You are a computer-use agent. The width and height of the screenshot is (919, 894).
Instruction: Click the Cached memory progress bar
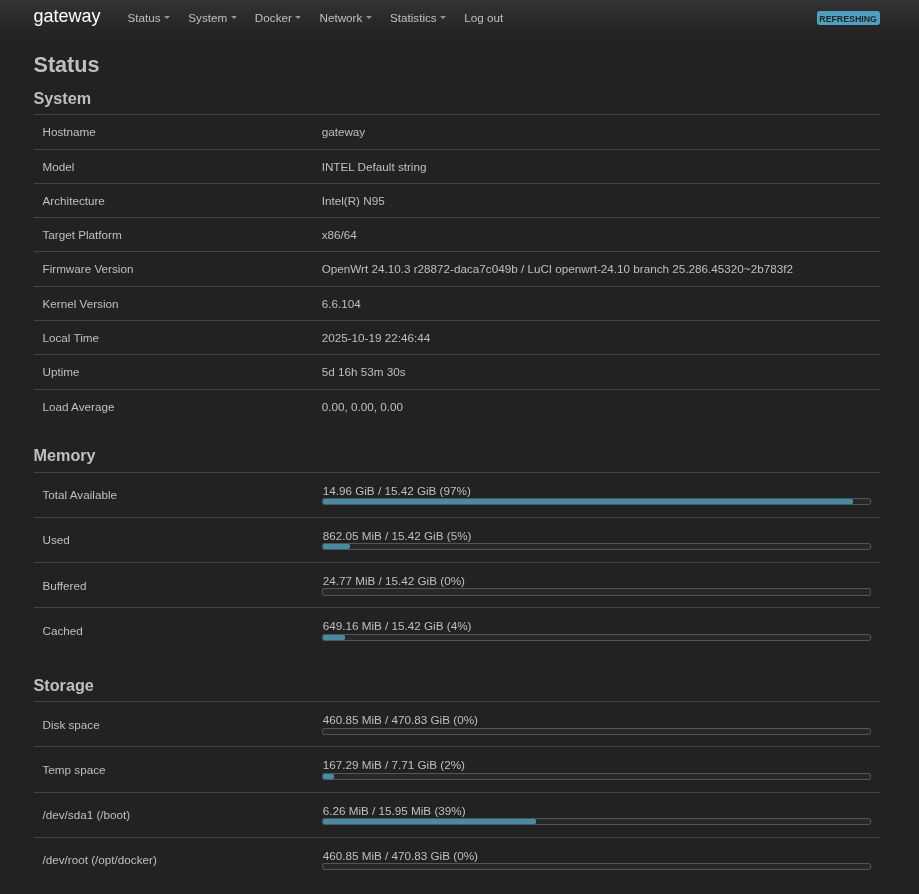tap(596, 638)
